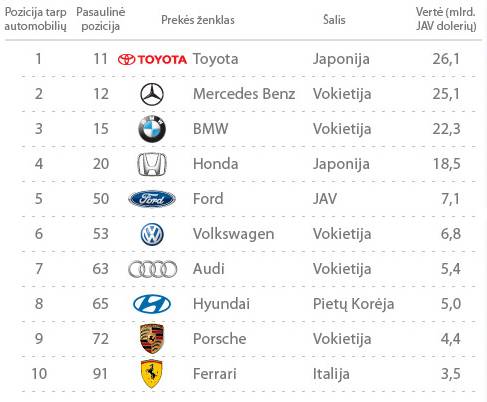Click the Pasaulinė pozicija column header
487x402 pixels.
pos(101,19)
